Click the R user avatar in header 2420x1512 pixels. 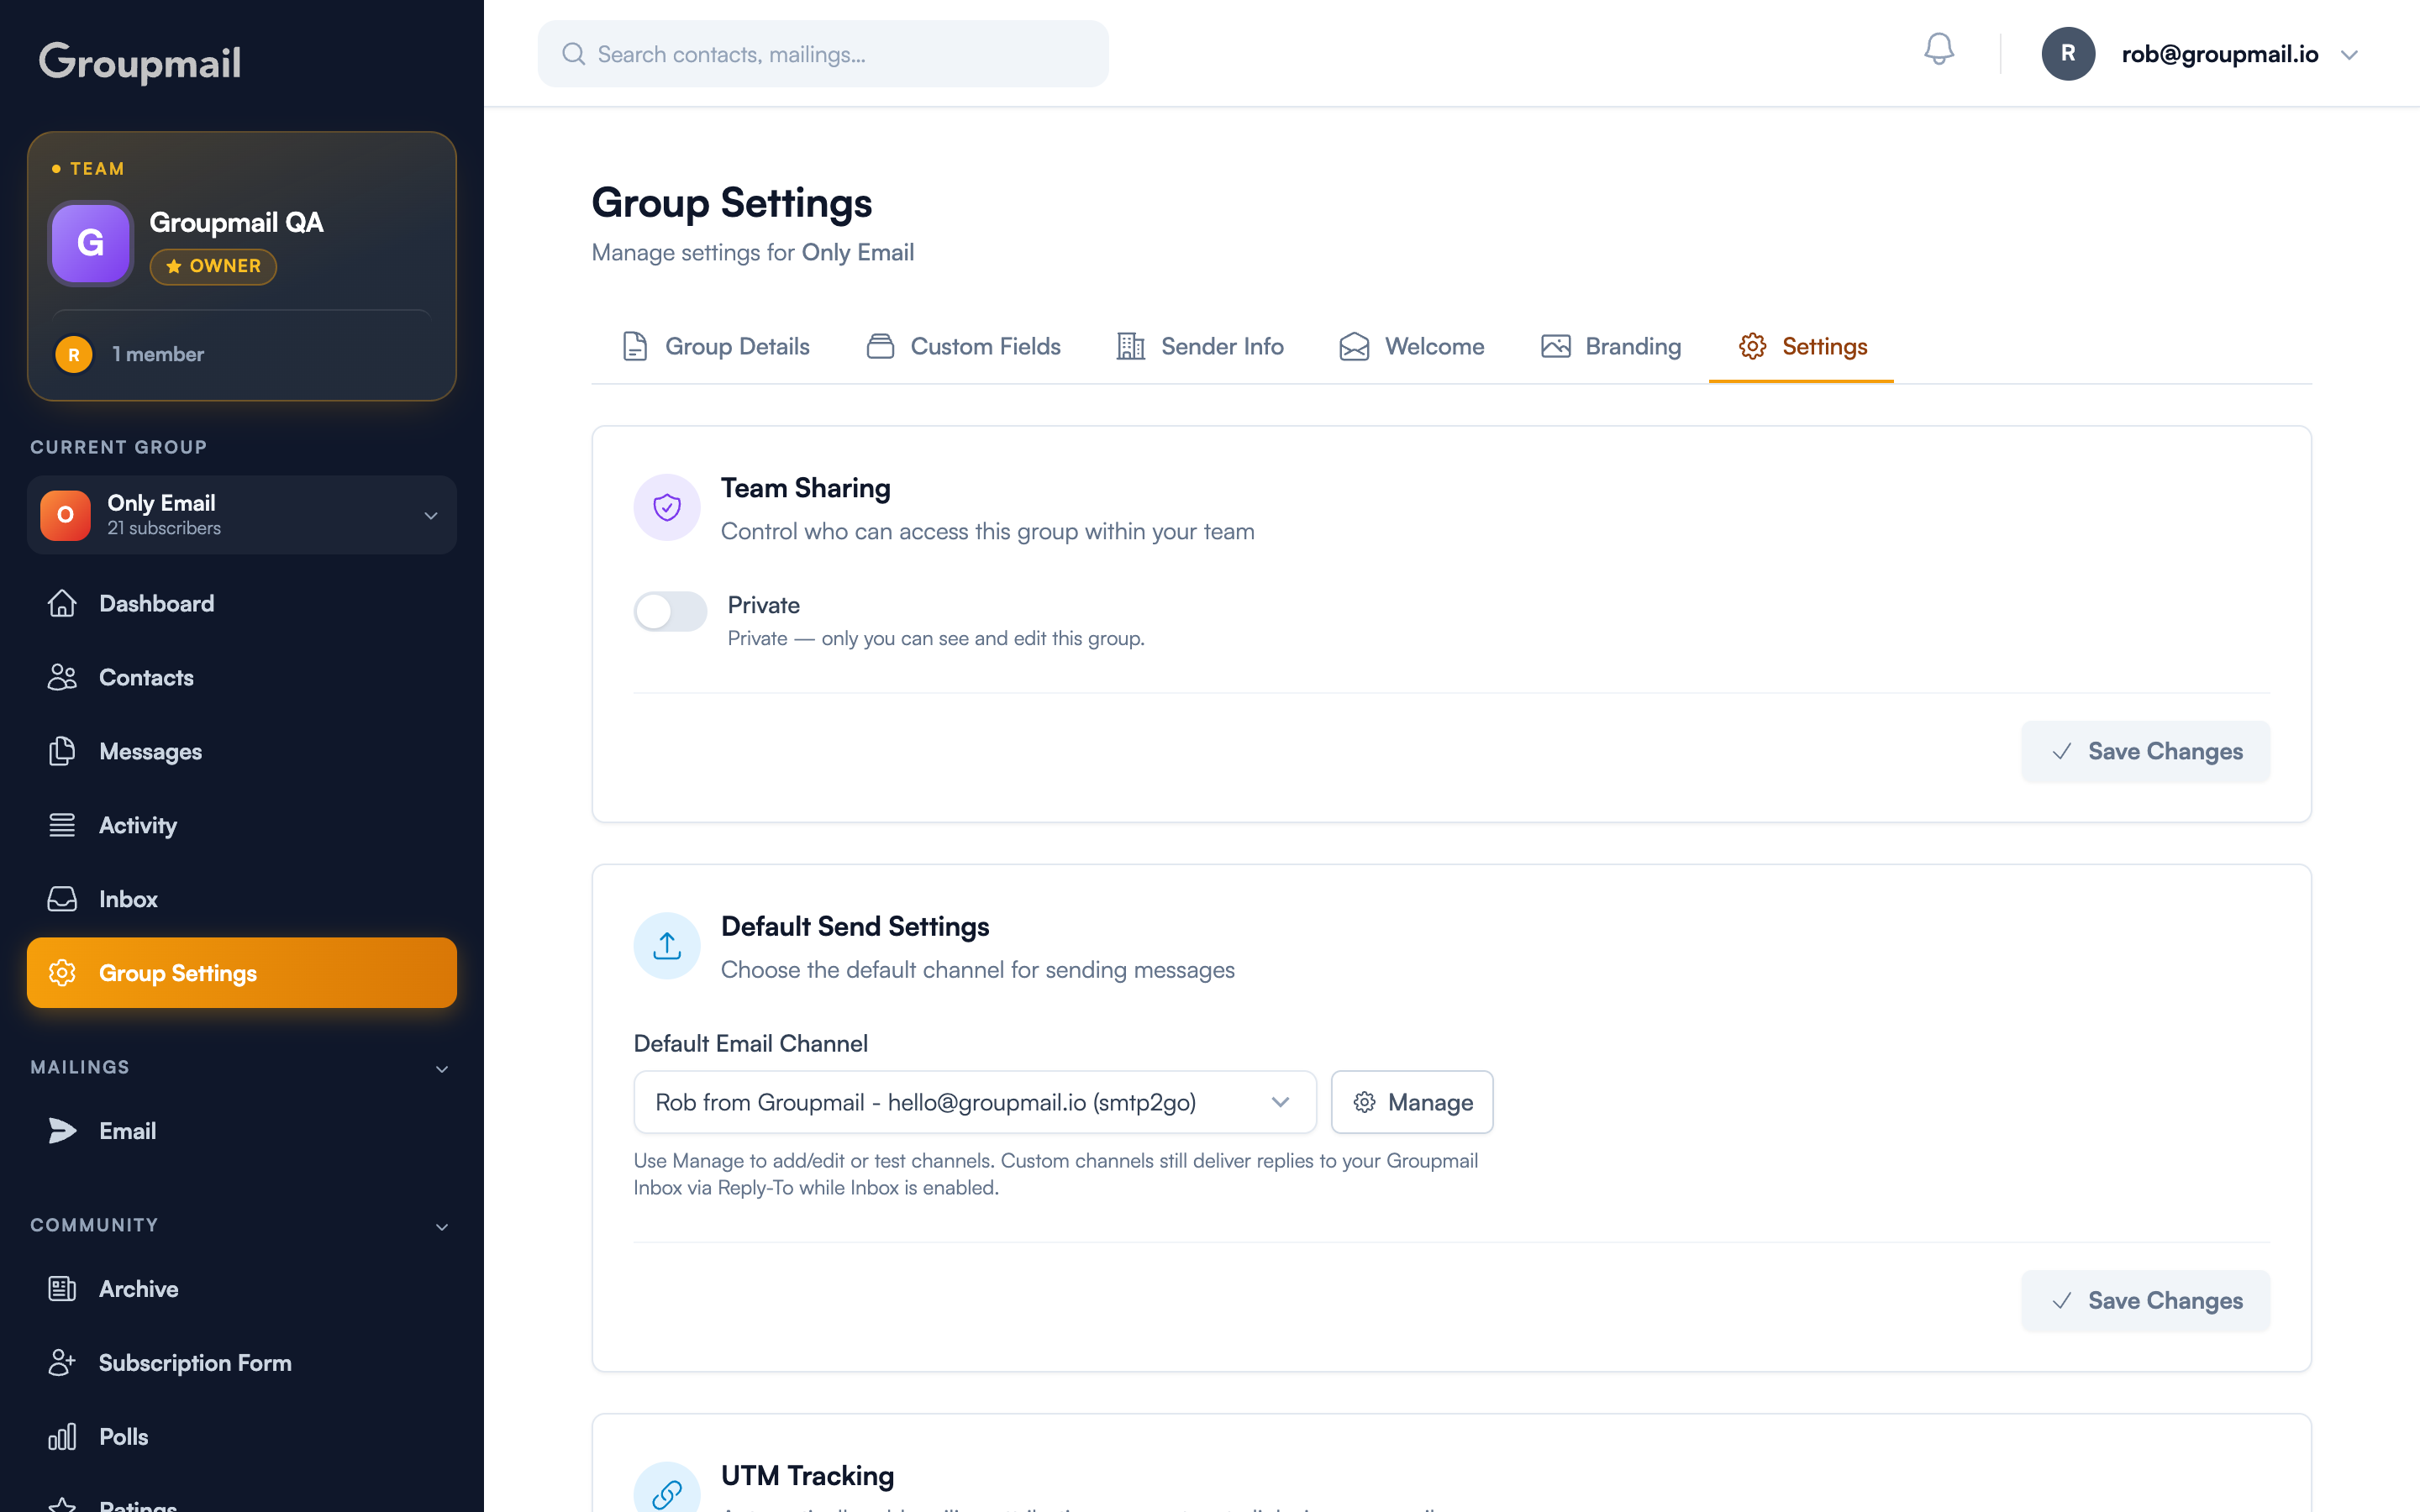click(2067, 54)
